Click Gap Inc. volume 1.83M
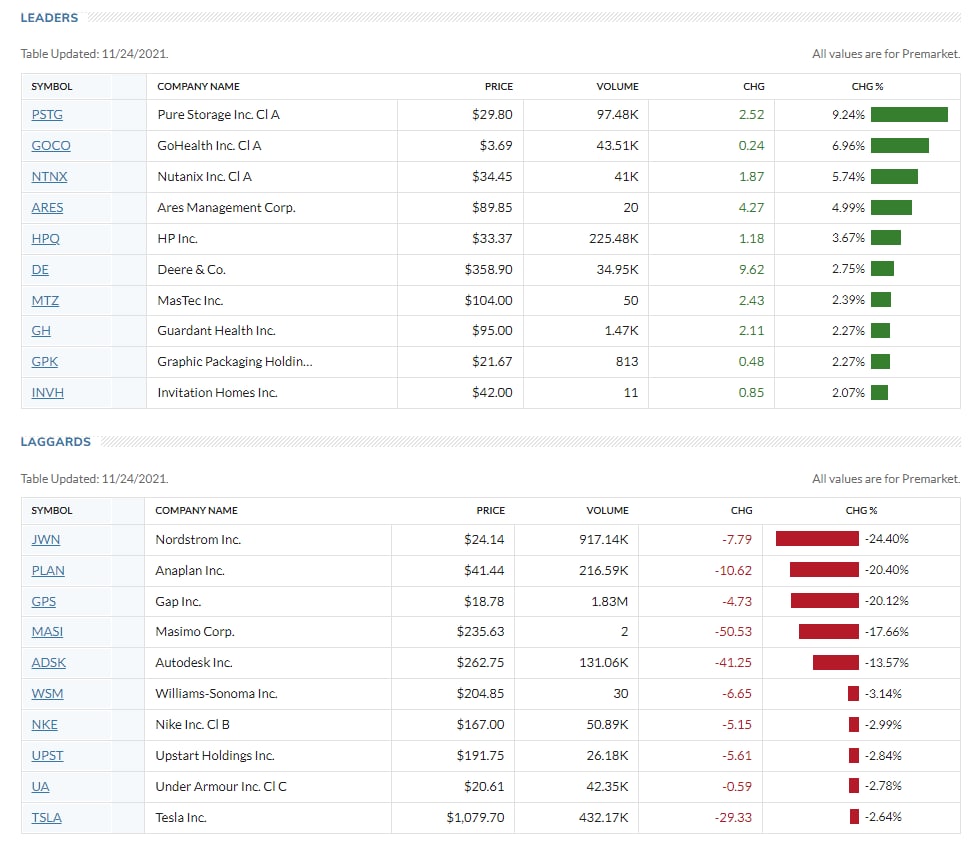The height and width of the screenshot is (843, 978). pyautogui.click(x=609, y=602)
